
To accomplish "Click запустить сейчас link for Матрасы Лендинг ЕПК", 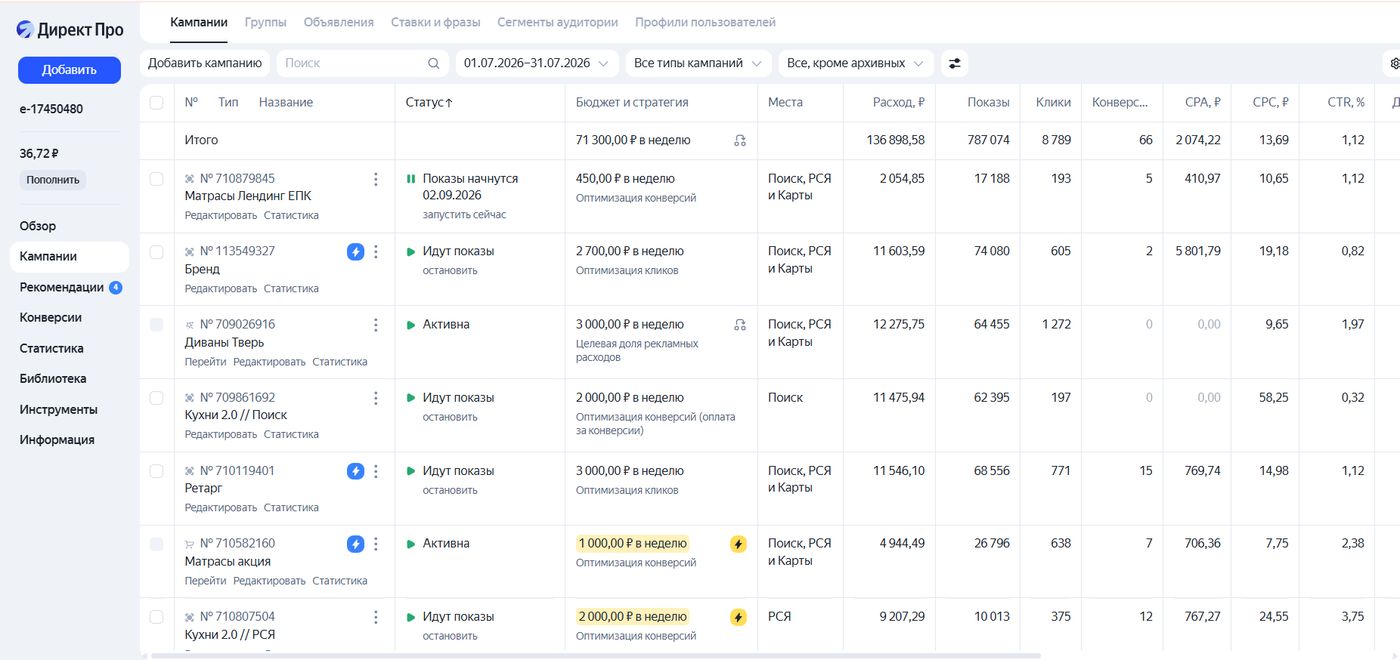I will click(x=464, y=215).
